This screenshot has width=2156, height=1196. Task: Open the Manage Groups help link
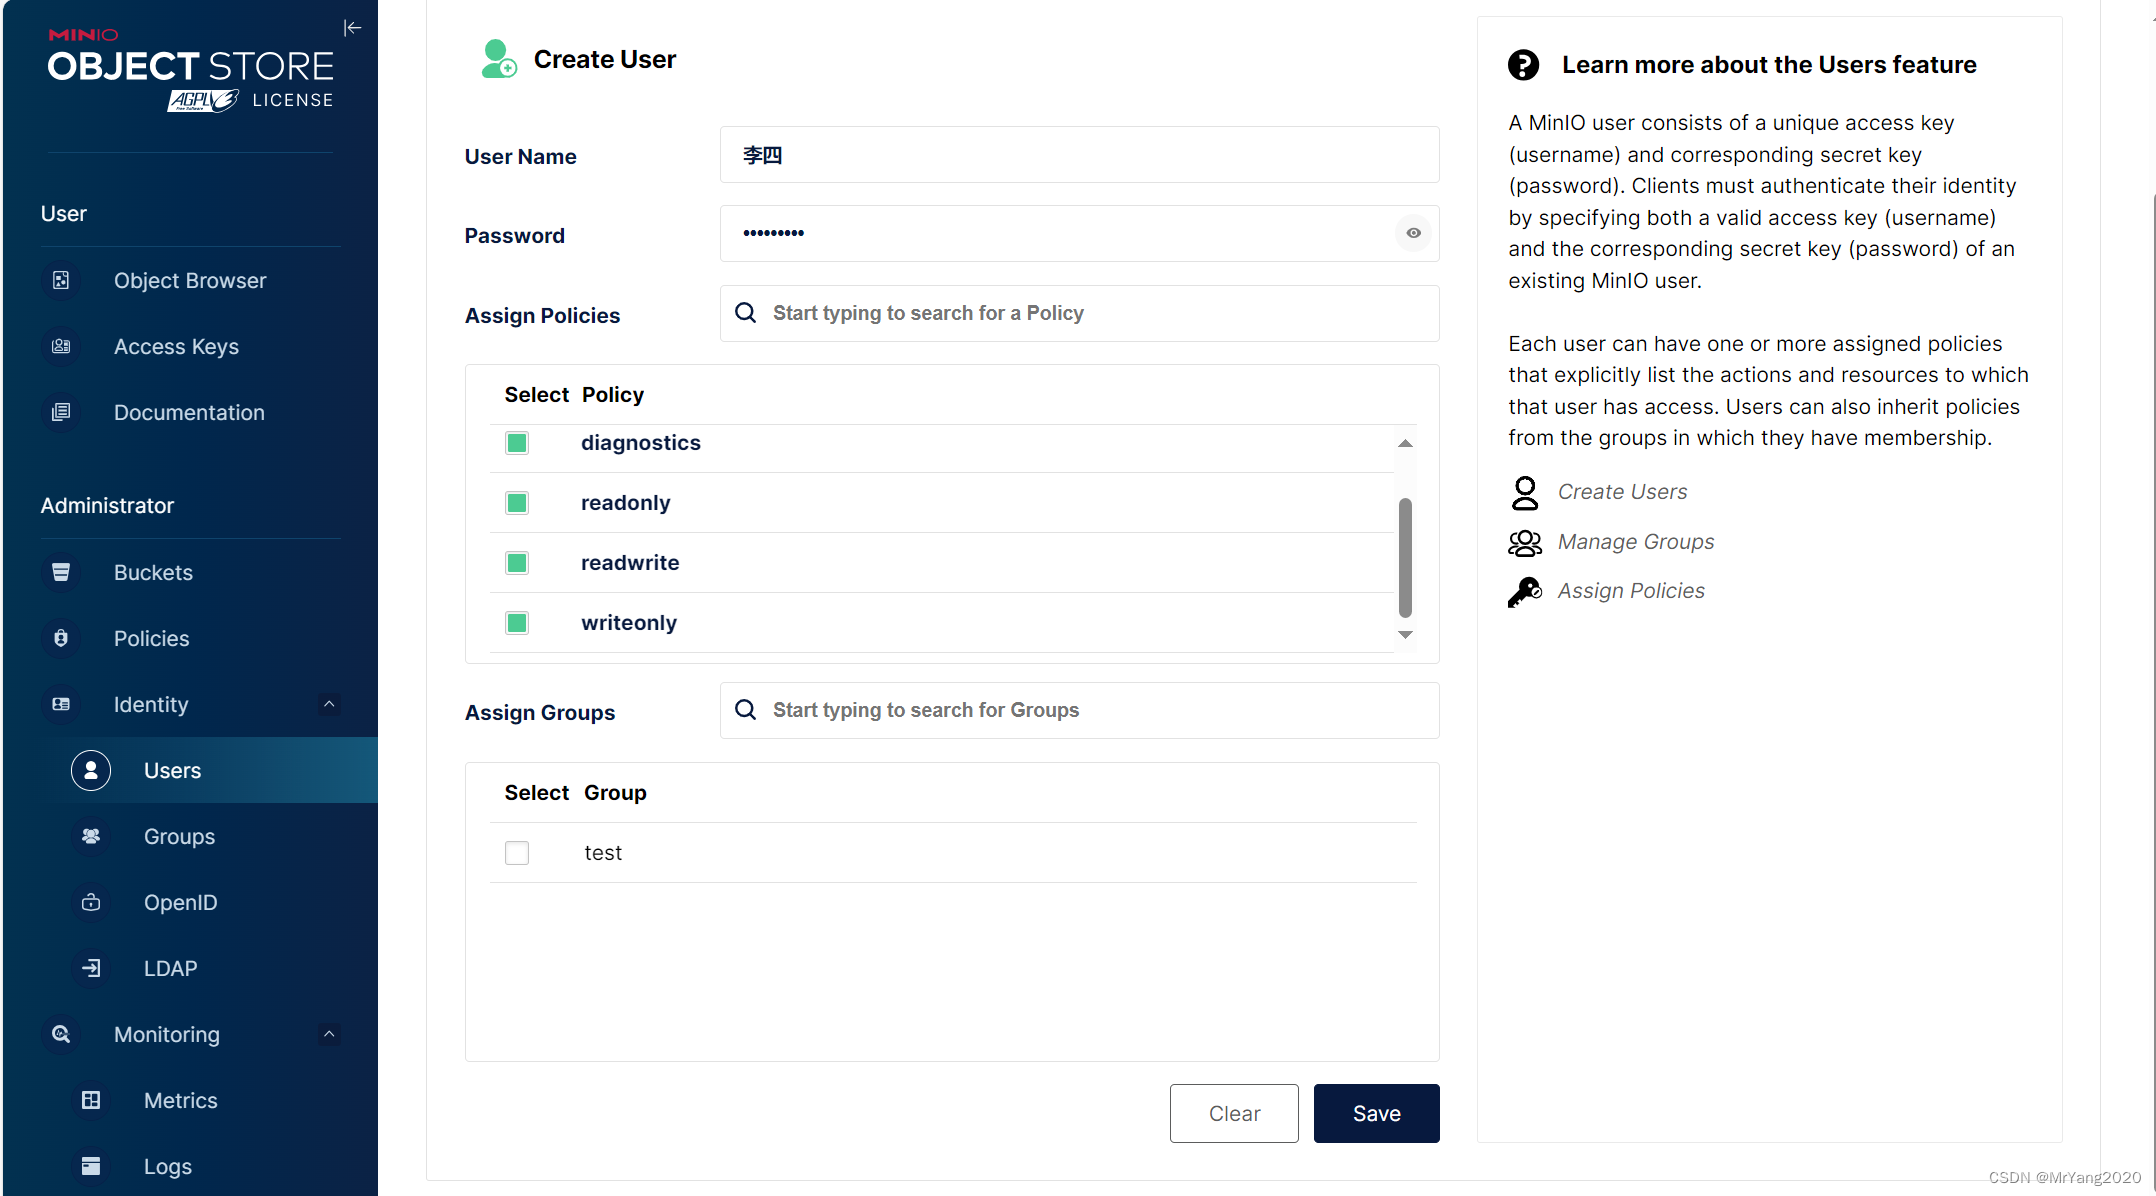pyautogui.click(x=1635, y=542)
